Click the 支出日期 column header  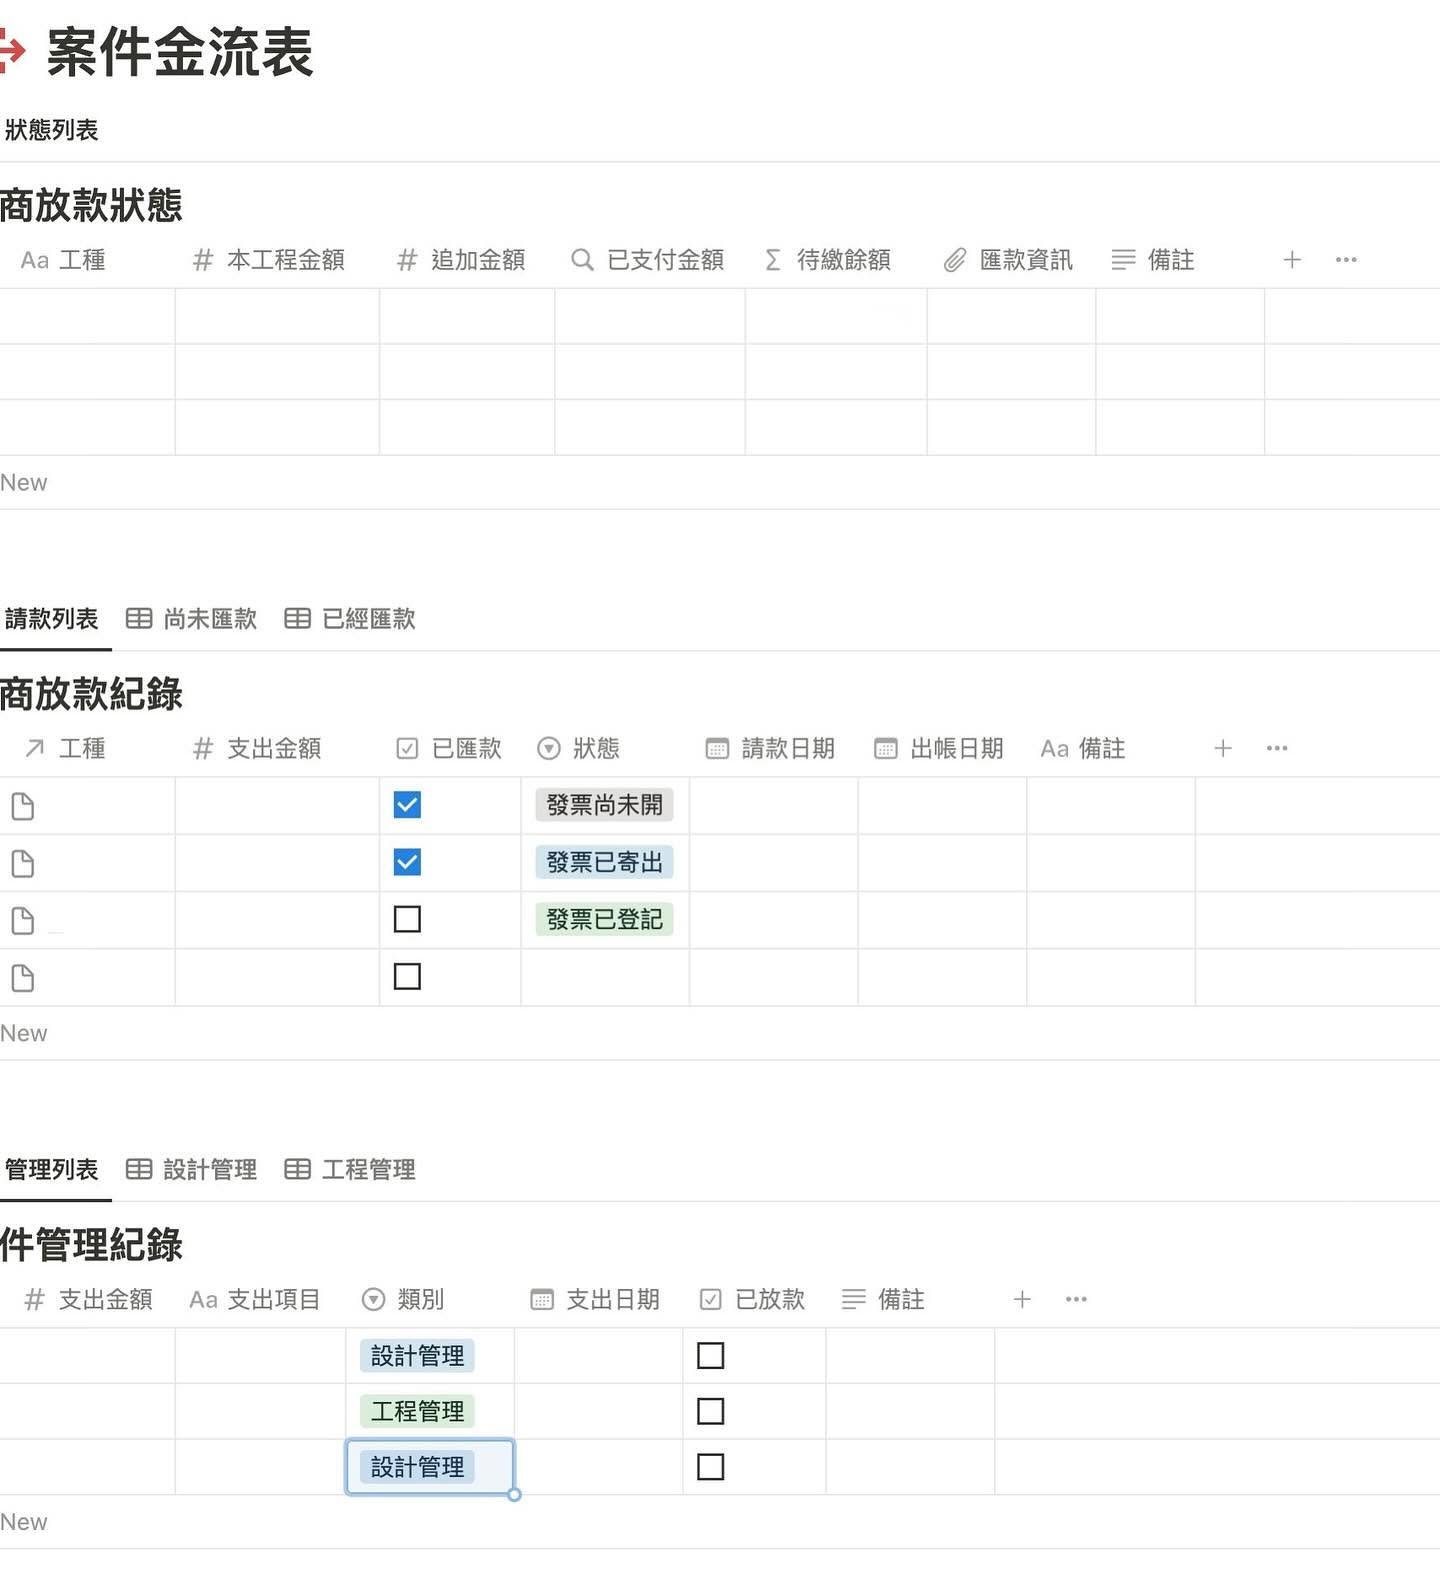[595, 1299]
